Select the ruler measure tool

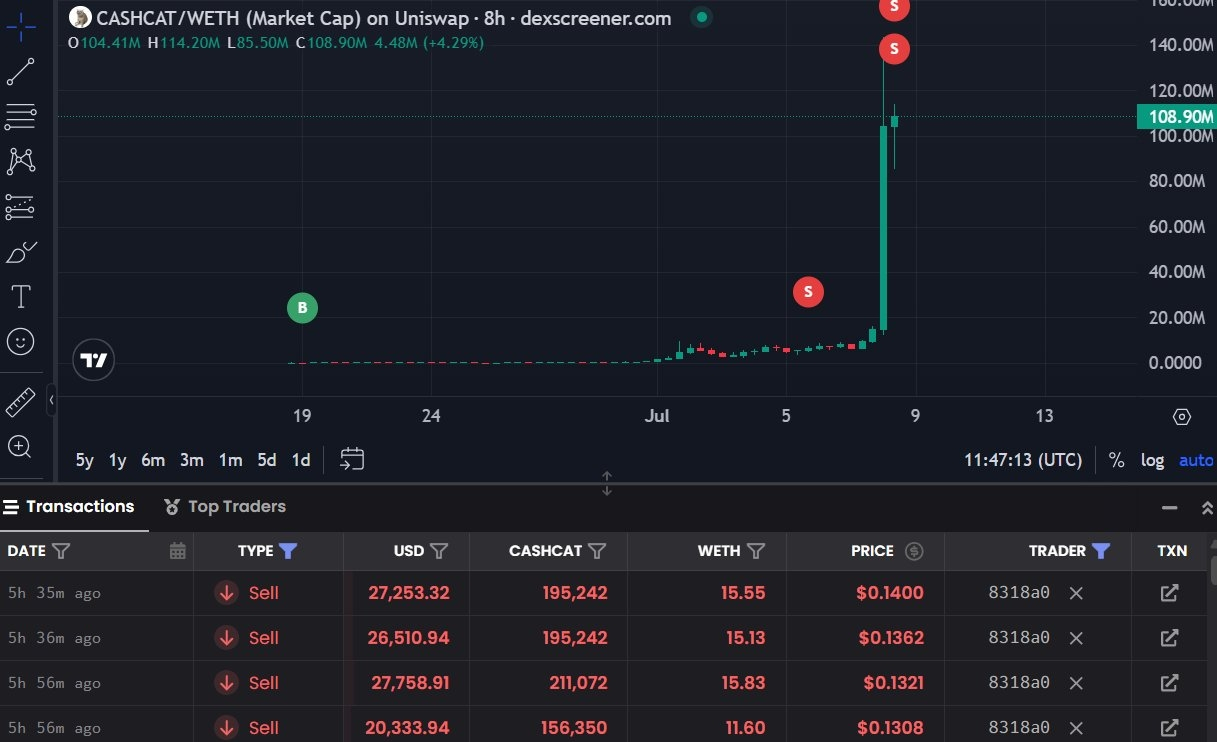tap(21, 402)
